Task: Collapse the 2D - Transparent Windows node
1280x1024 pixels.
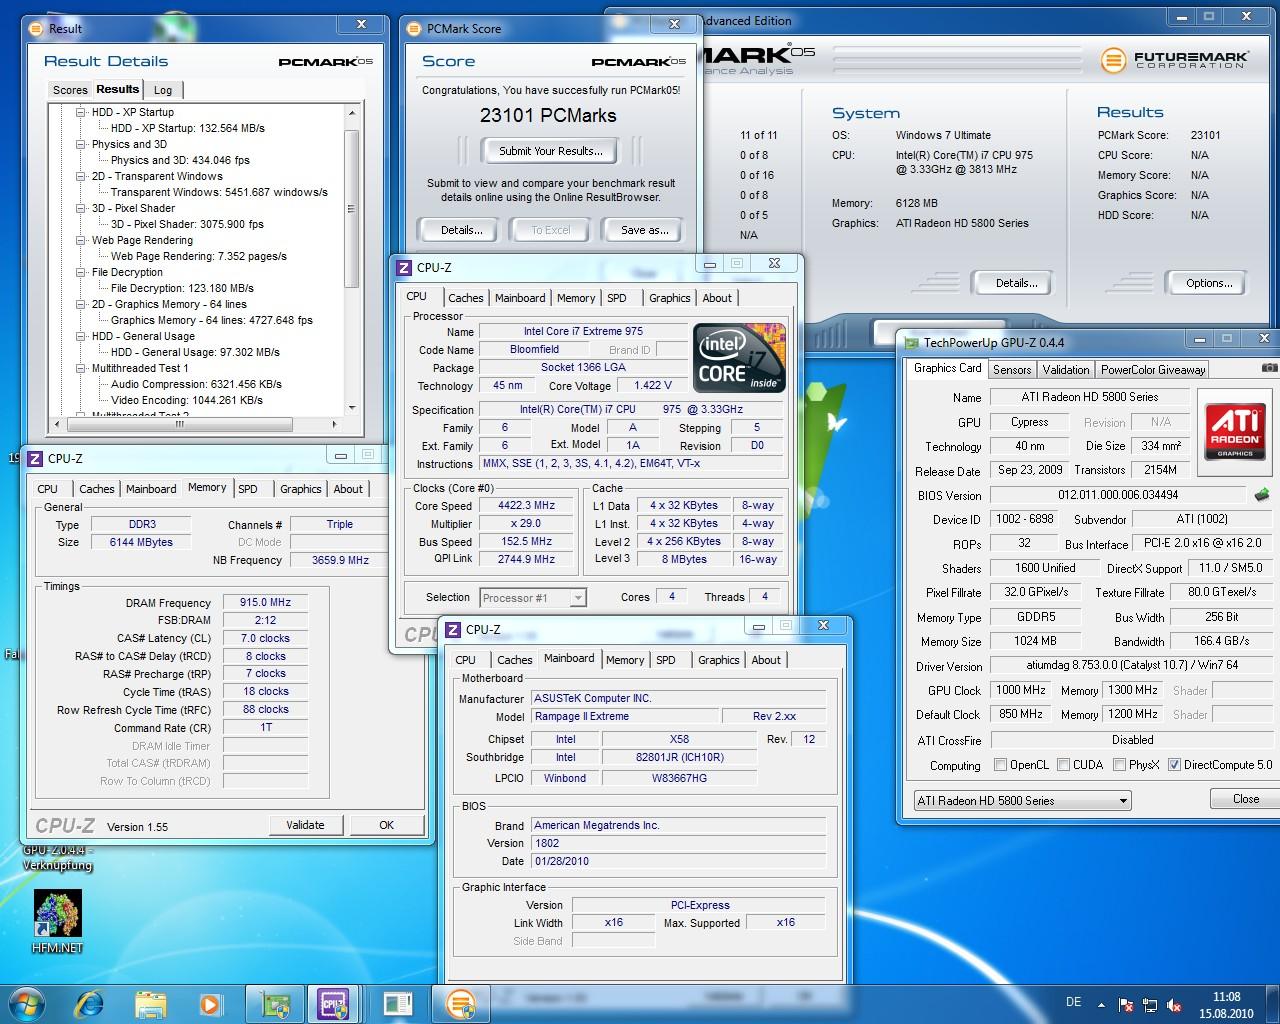Action: click(x=81, y=176)
